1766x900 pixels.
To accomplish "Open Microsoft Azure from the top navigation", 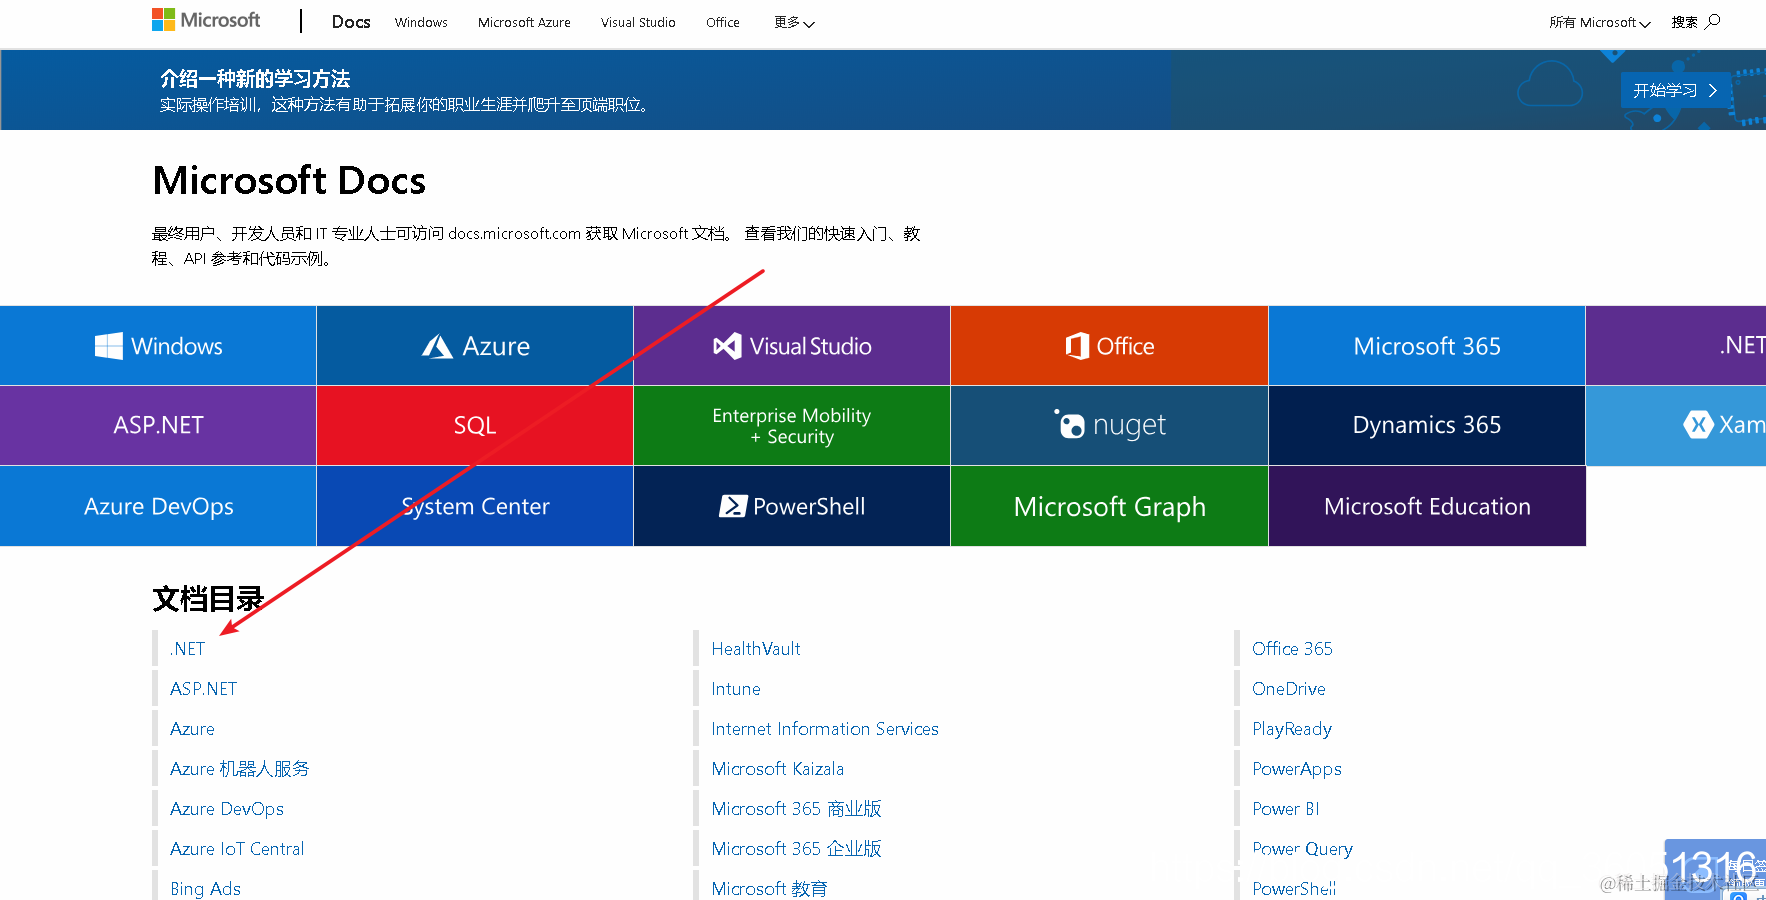I will click(523, 22).
